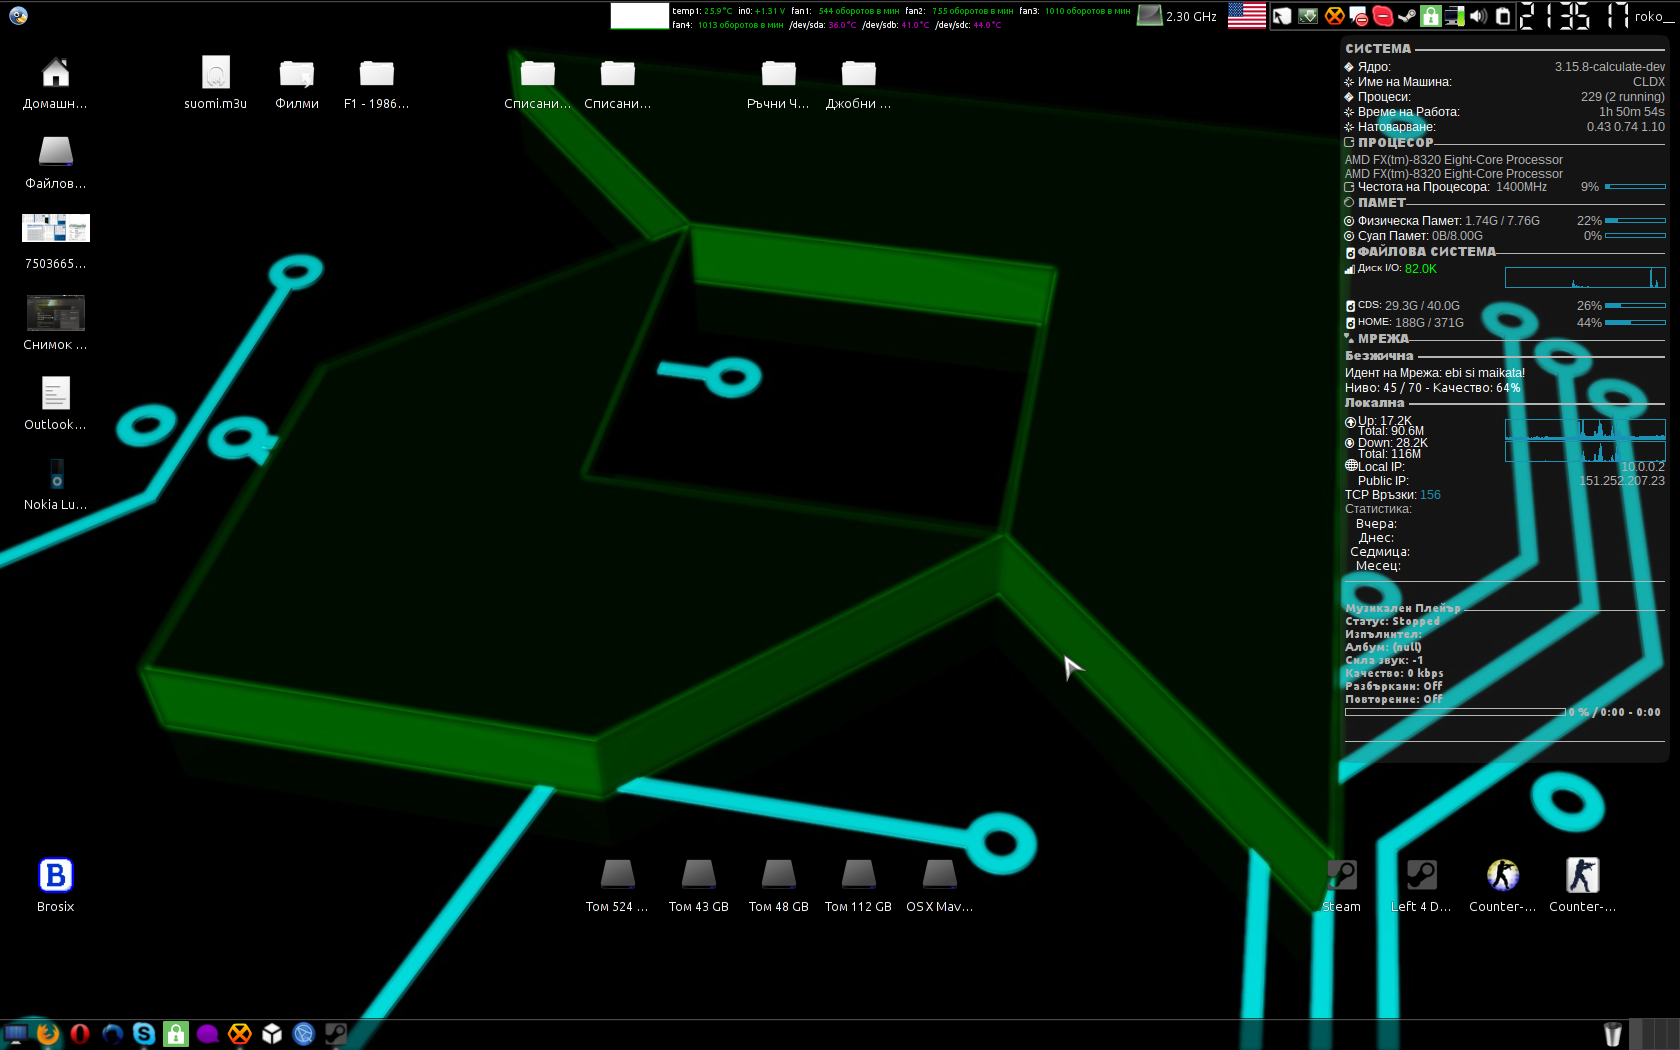This screenshot has height=1050, width=1680.
Task: Click the music player progress bar
Action: coord(1455,712)
